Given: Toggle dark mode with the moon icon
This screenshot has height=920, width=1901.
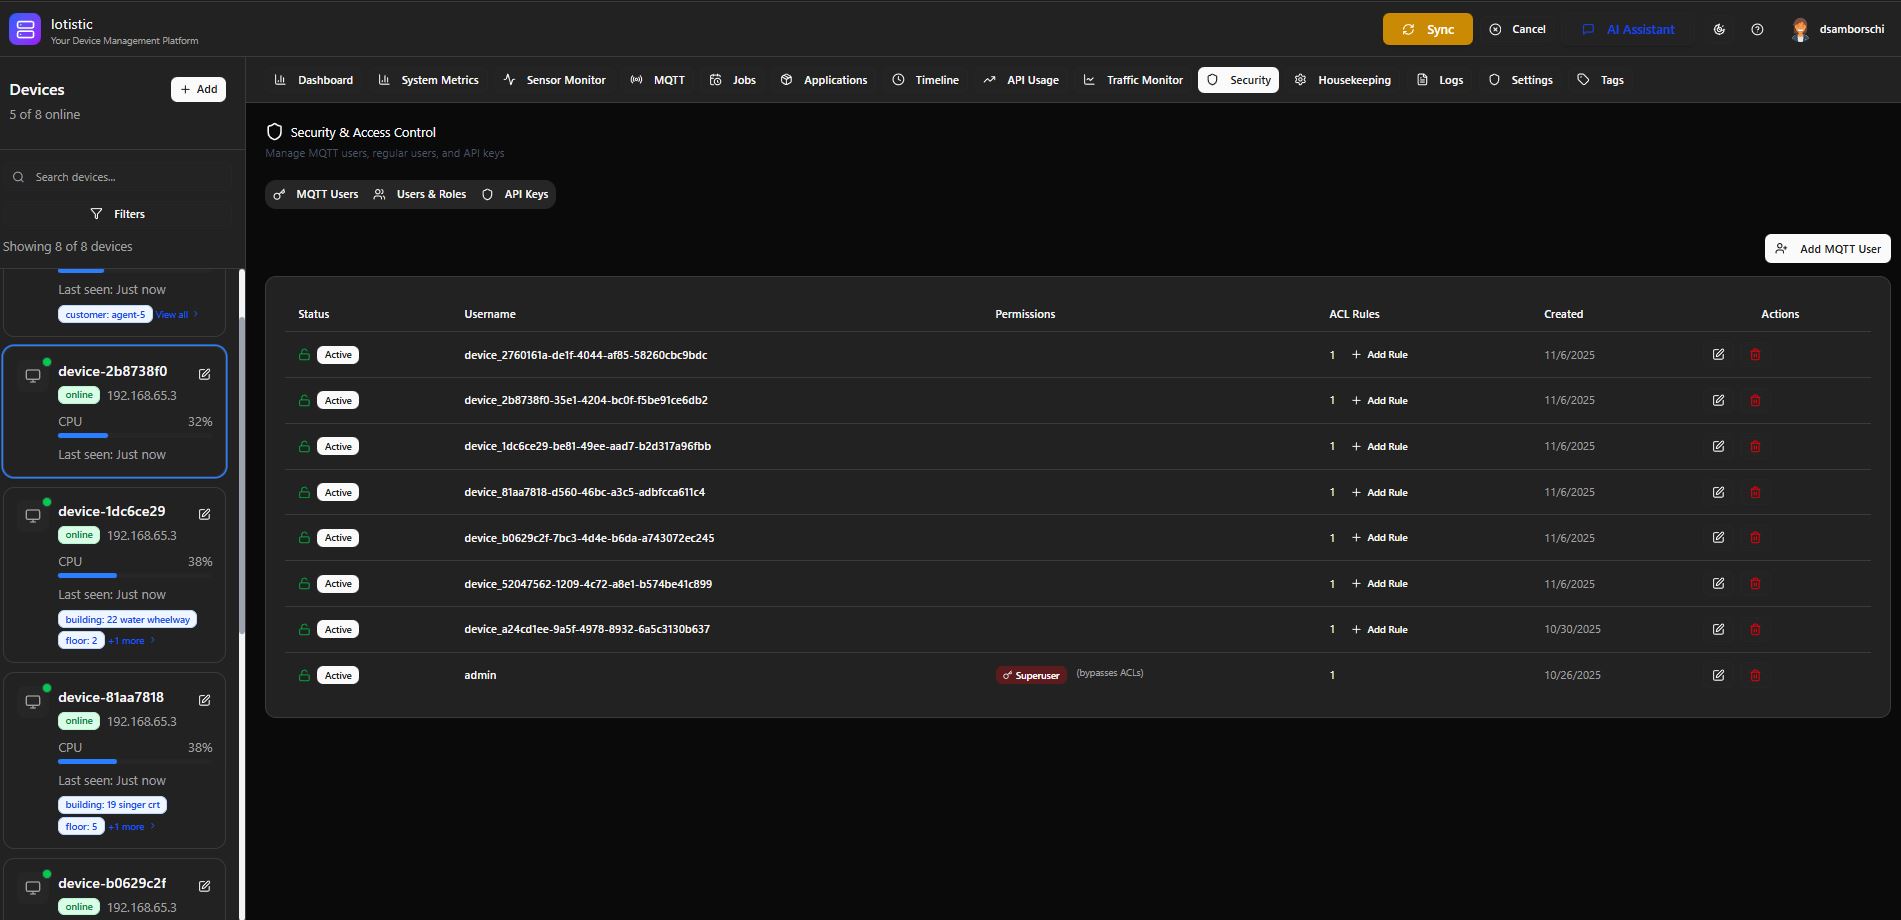Looking at the screenshot, I should click(x=1719, y=29).
